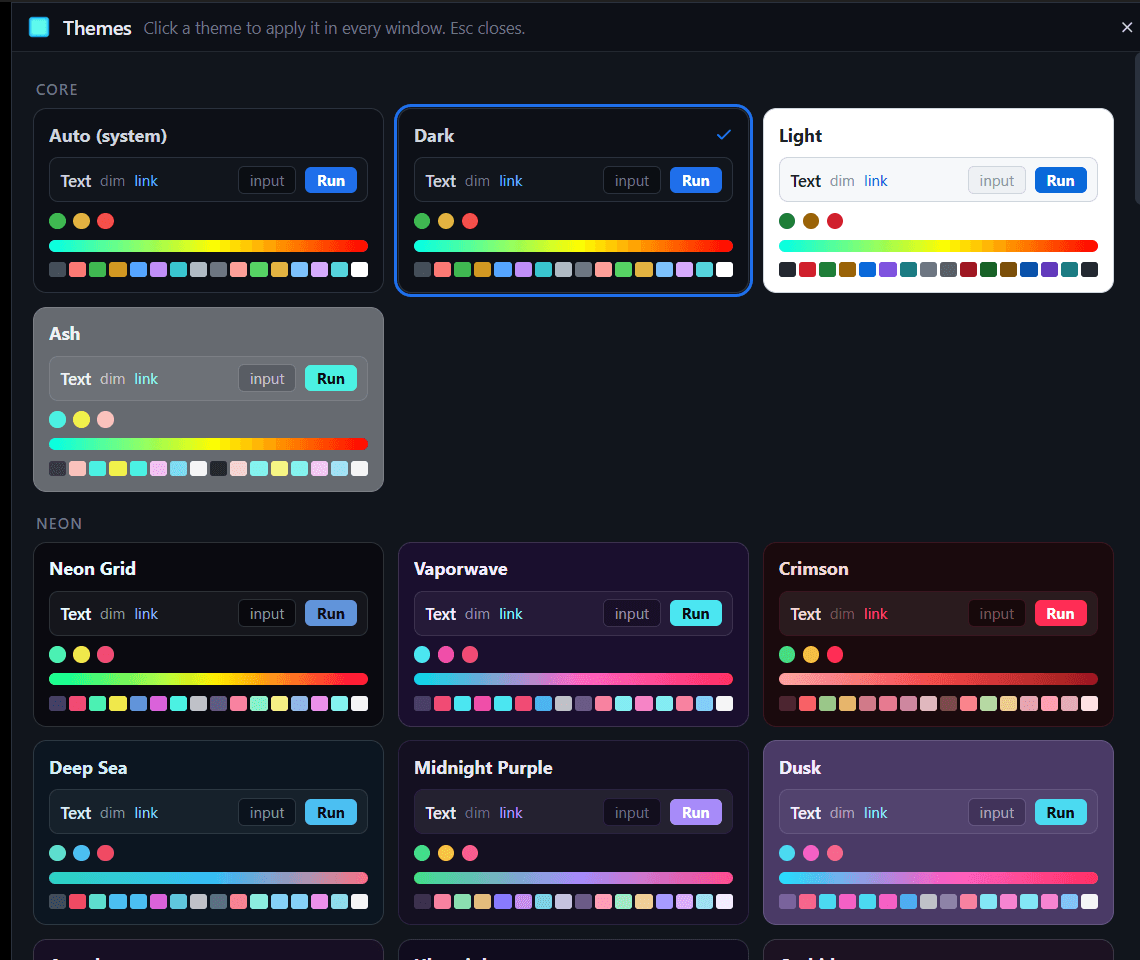The image size is (1140, 960).
Task: Click the link text in Midnight Purple preview
Action: 510,812
